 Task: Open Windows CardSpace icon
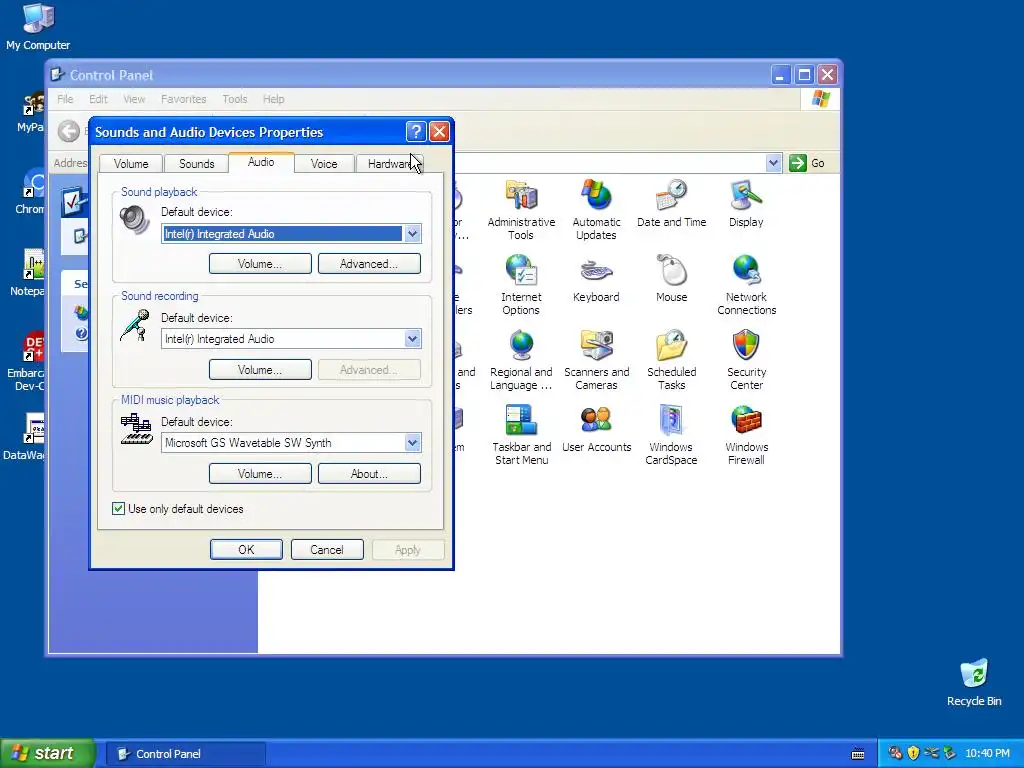pos(671,435)
